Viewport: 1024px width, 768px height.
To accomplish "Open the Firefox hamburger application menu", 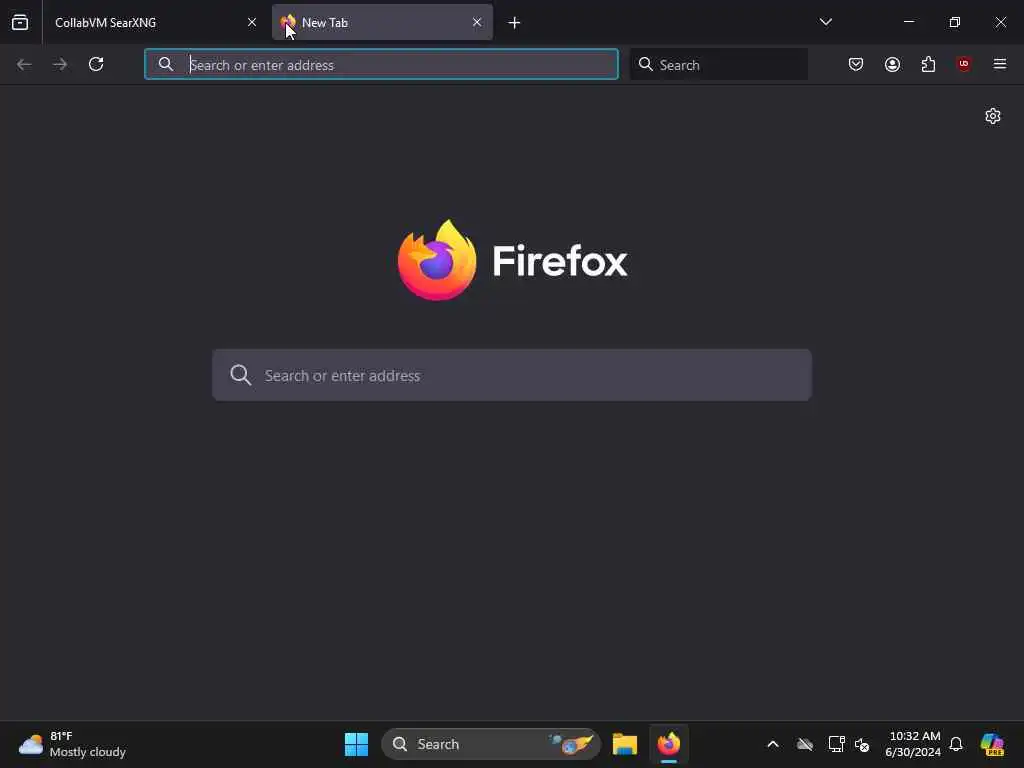I will [x=1000, y=64].
